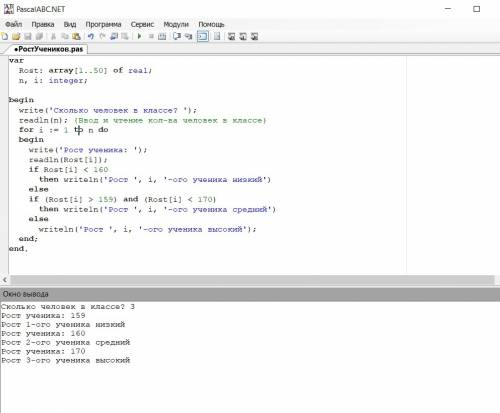Click the last toolbar icon on the right
The height and width of the screenshot is (413, 500).
(254, 36)
